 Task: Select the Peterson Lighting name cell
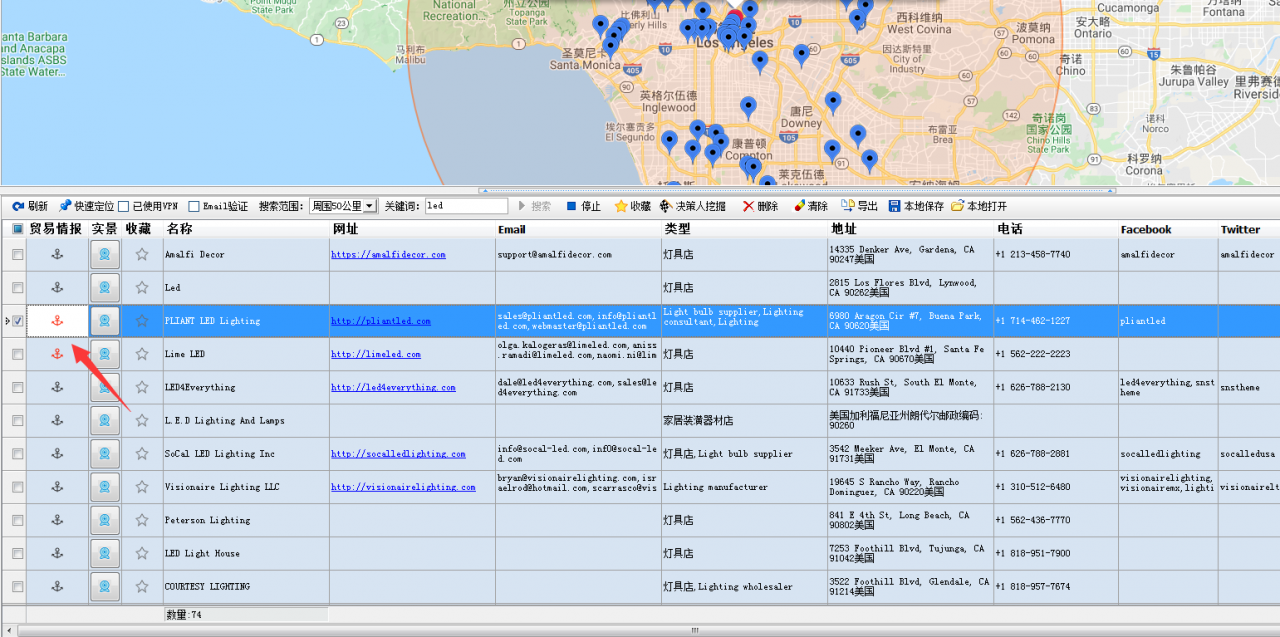click(246, 520)
